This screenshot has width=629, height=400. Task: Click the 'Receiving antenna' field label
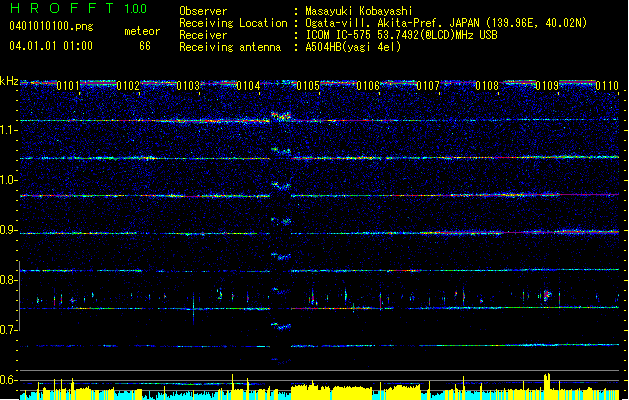[230, 47]
